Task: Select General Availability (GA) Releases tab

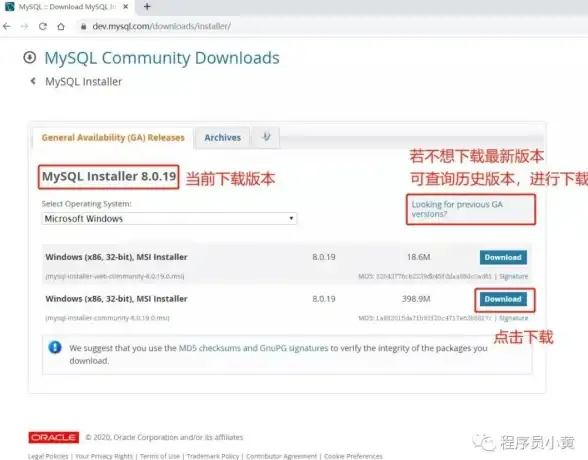Action: click(113, 138)
